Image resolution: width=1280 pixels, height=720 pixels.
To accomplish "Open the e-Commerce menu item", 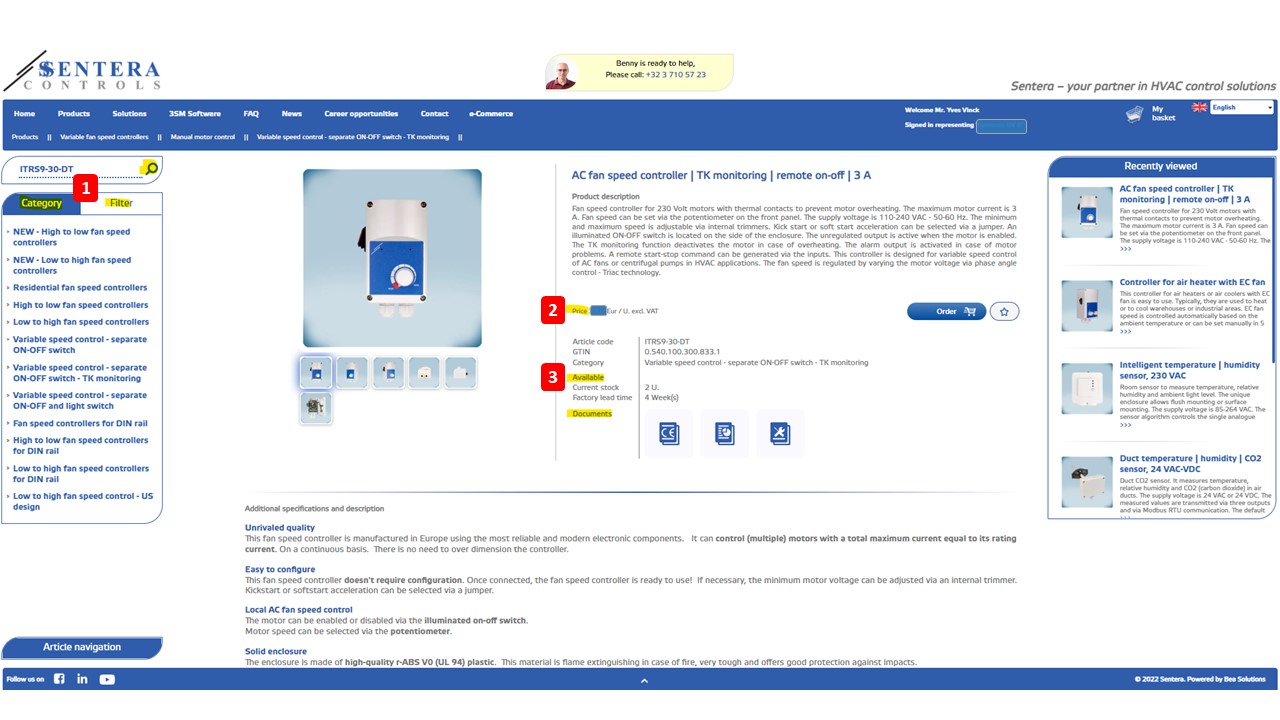I will 491,114.
